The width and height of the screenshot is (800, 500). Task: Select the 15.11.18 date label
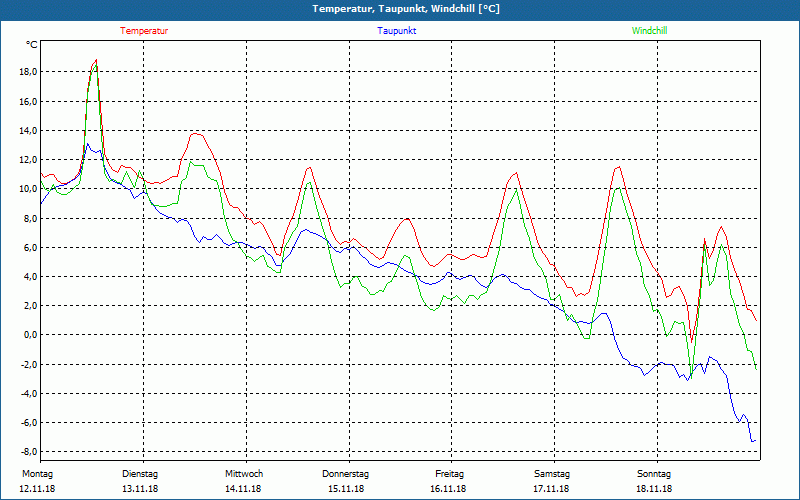click(346, 489)
